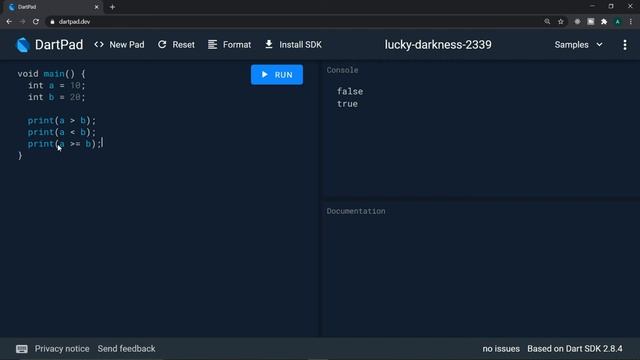Close the DartPad browser tab
Viewport: 640px width, 360px height.
click(x=97, y=7)
